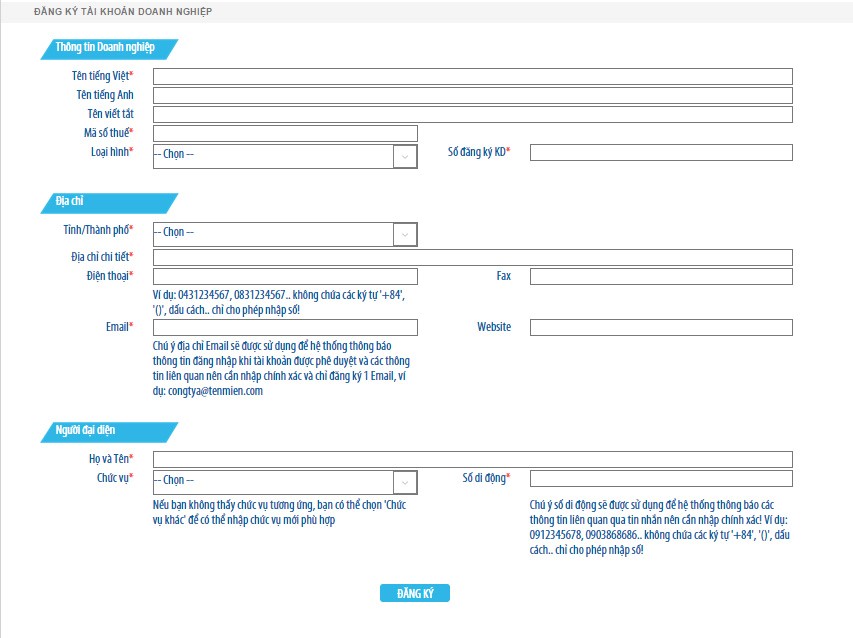The height and width of the screenshot is (638, 853).
Task: Click the Tên tiếng Anh input field
Action: pos(472,95)
